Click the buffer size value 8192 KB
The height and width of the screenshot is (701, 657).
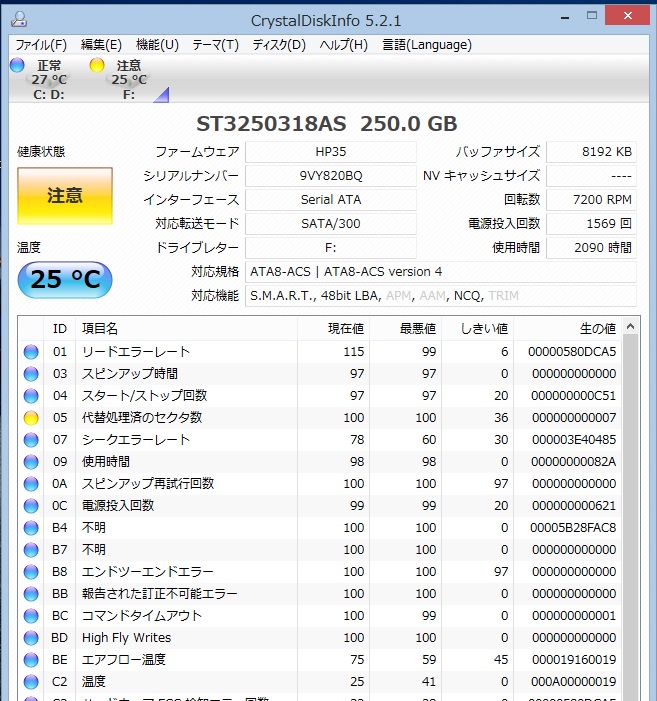point(591,152)
